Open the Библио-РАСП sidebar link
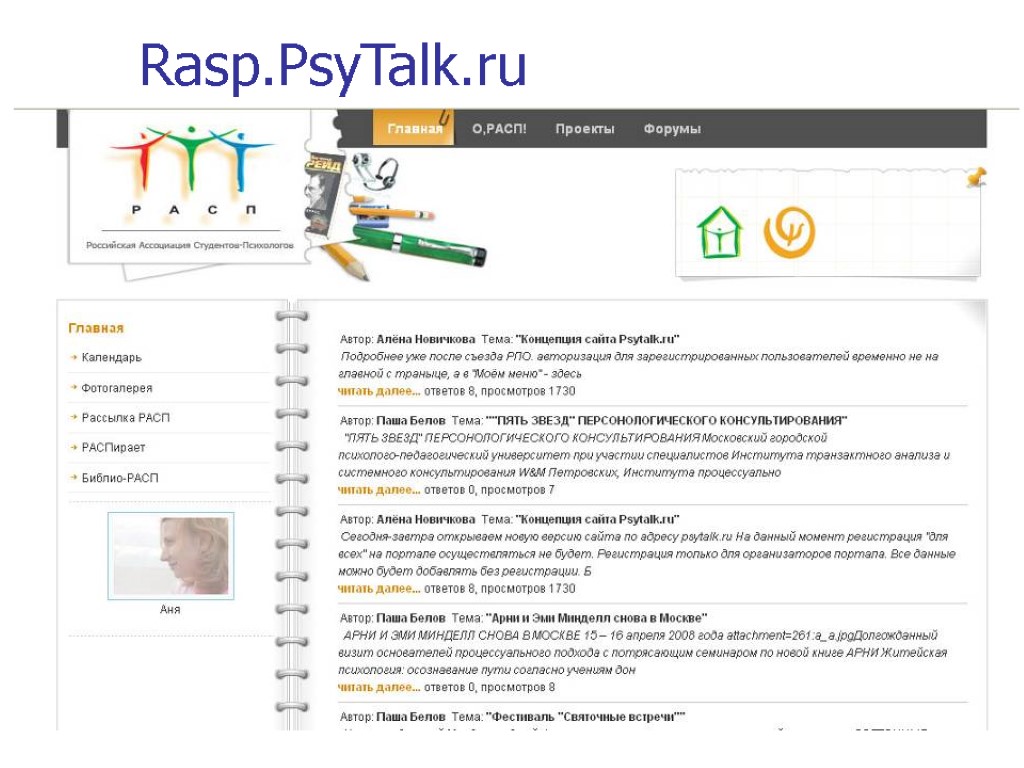 click(120, 477)
